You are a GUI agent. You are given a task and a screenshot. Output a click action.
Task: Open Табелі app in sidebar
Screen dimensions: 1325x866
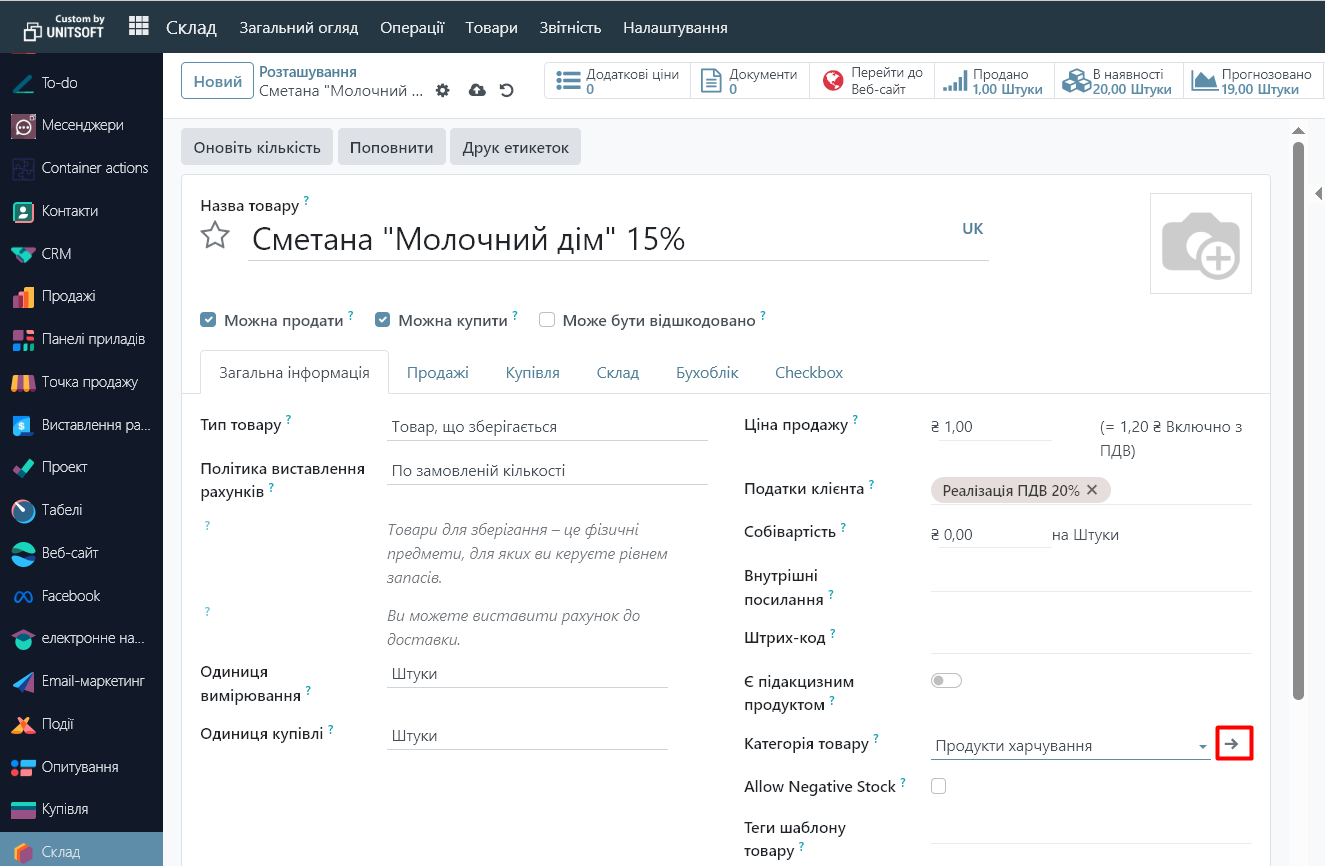click(81, 510)
